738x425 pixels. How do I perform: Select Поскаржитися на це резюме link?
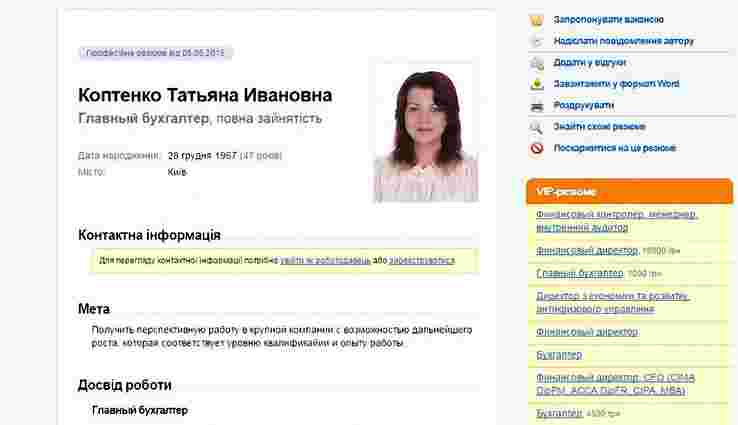point(615,148)
